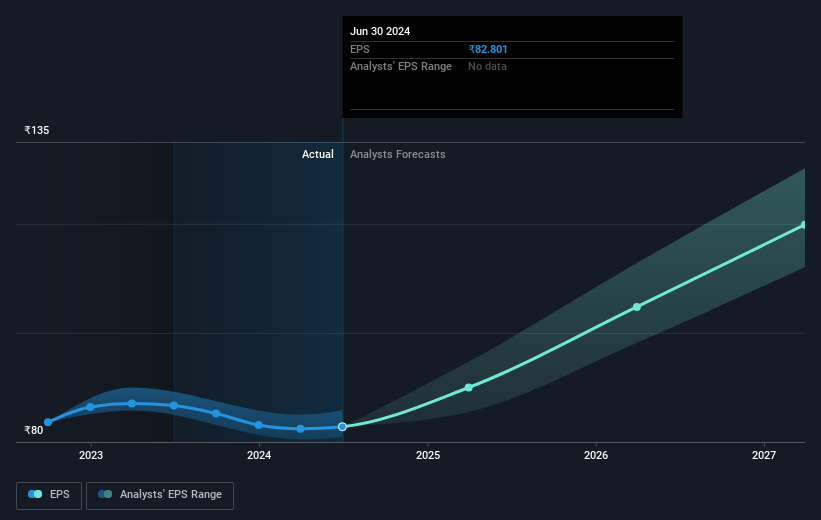
Task: Click the forecast data point after 2025
Action: 469,388
